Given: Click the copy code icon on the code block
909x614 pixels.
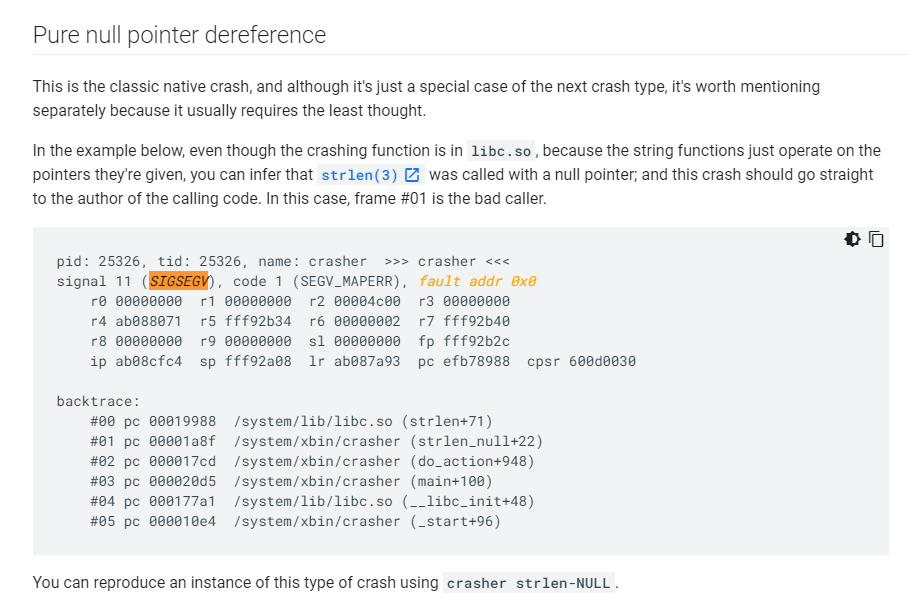Looking at the screenshot, I should [877, 239].
